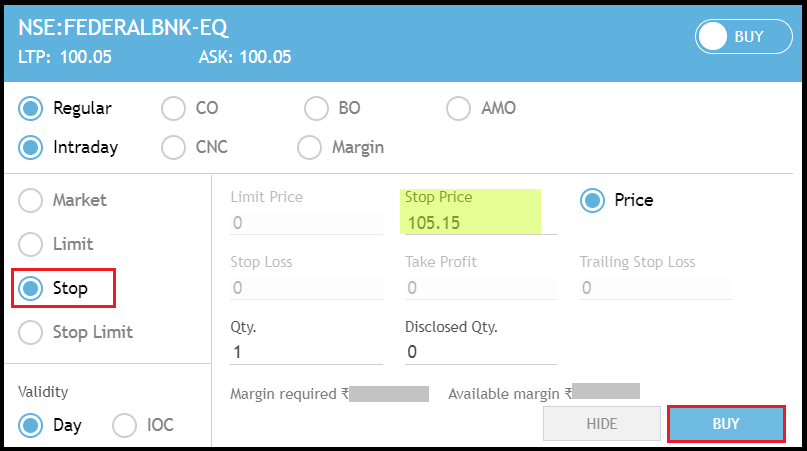
Task: Choose the BO order type
Action: [x=316, y=108]
